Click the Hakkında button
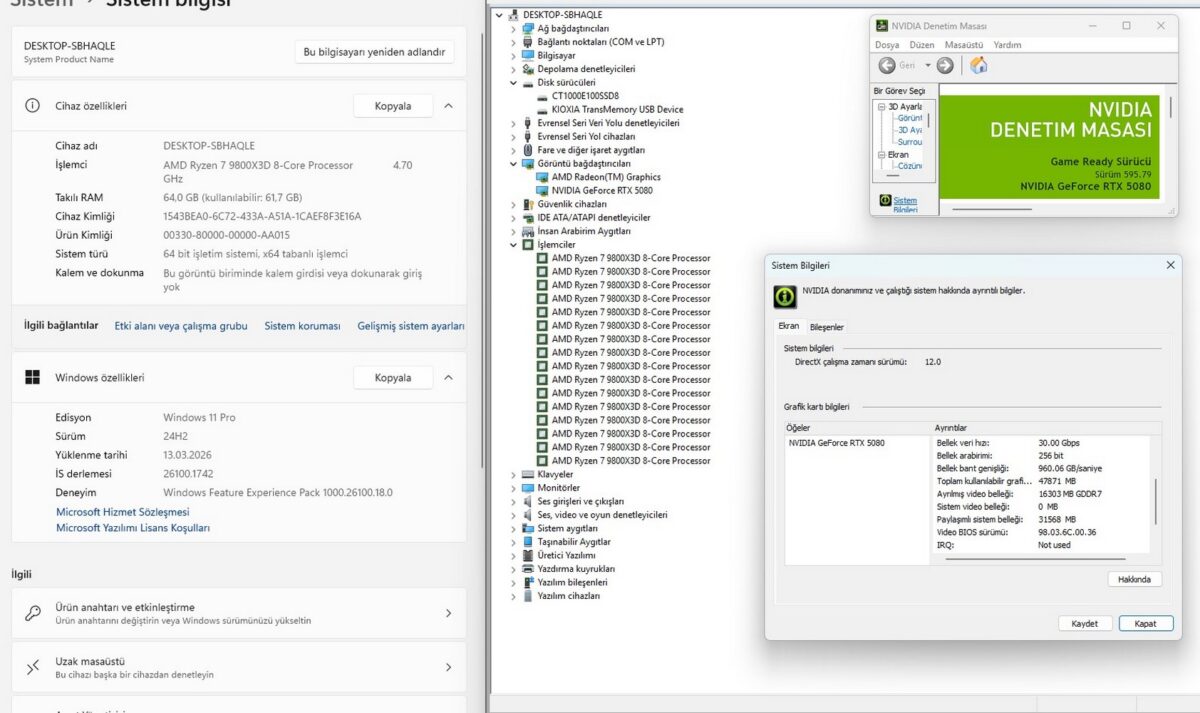The width and height of the screenshot is (1200, 713). (x=1134, y=579)
